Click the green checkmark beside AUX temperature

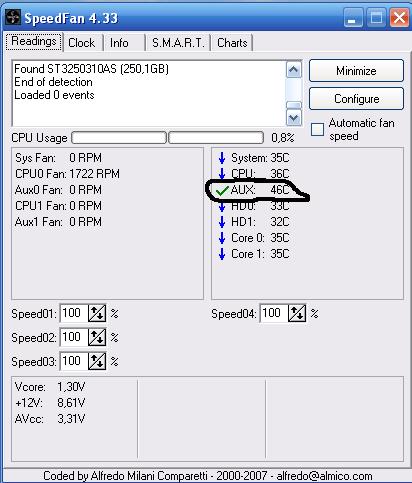[222, 191]
